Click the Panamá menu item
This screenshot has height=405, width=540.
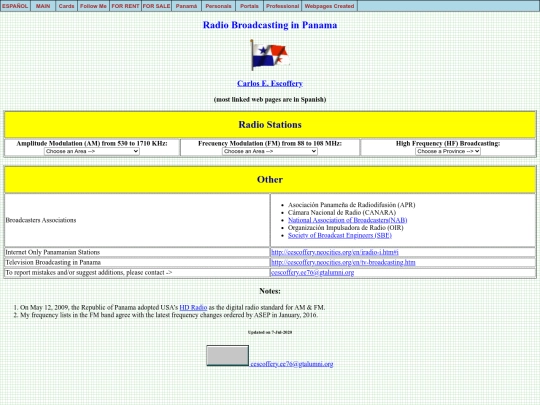(186, 6)
